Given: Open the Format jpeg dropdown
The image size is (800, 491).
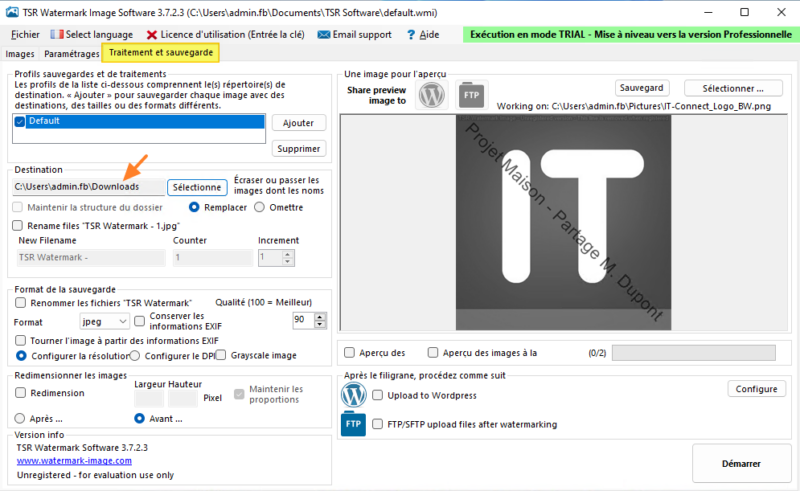Looking at the screenshot, I should coord(104,322).
